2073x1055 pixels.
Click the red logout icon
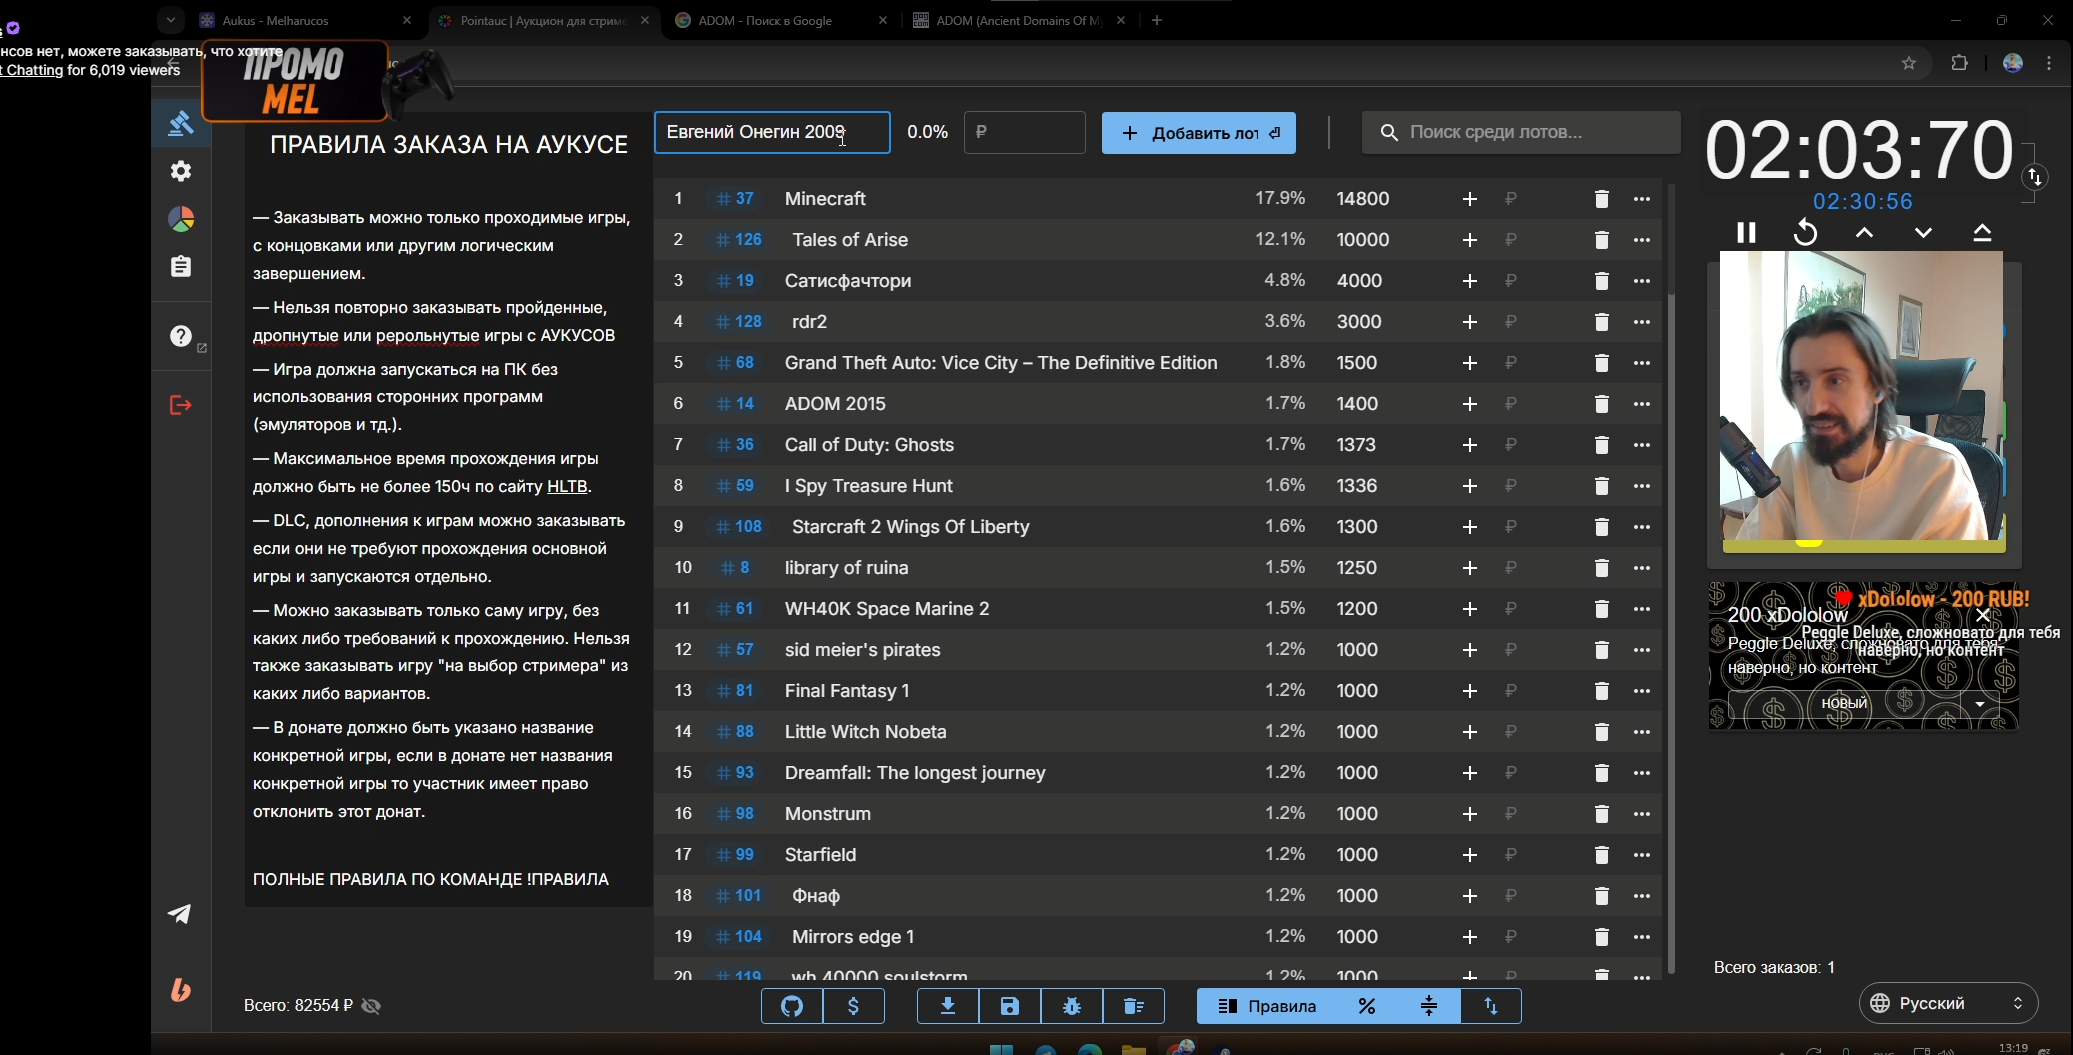coord(181,405)
